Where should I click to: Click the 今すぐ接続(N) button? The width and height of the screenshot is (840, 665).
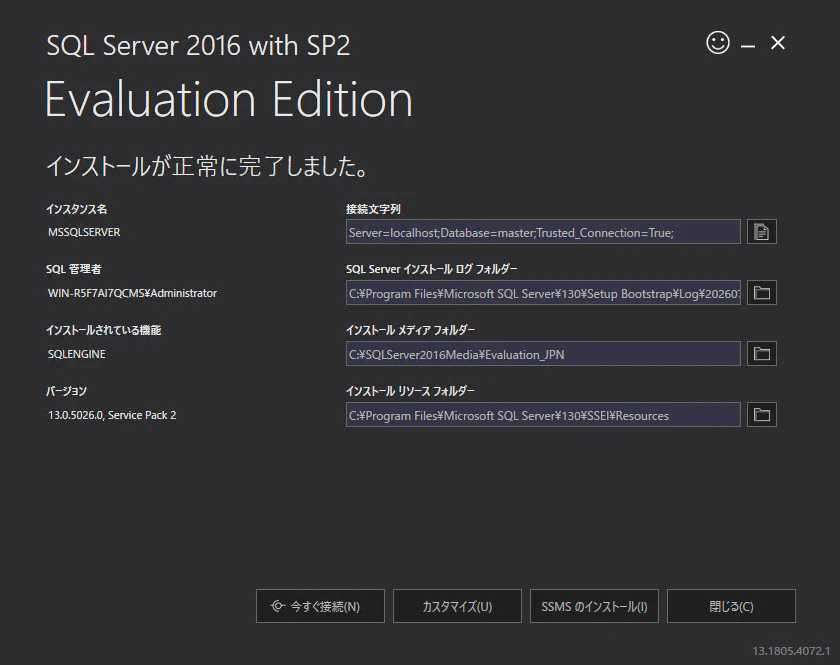pos(320,606)
